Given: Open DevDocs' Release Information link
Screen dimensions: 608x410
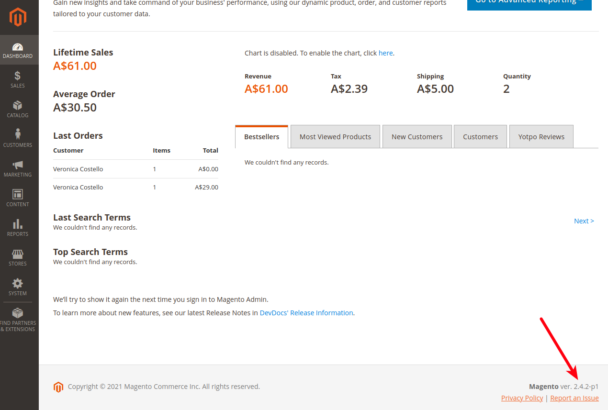Looking at the screenshot, I should point(306,313).
